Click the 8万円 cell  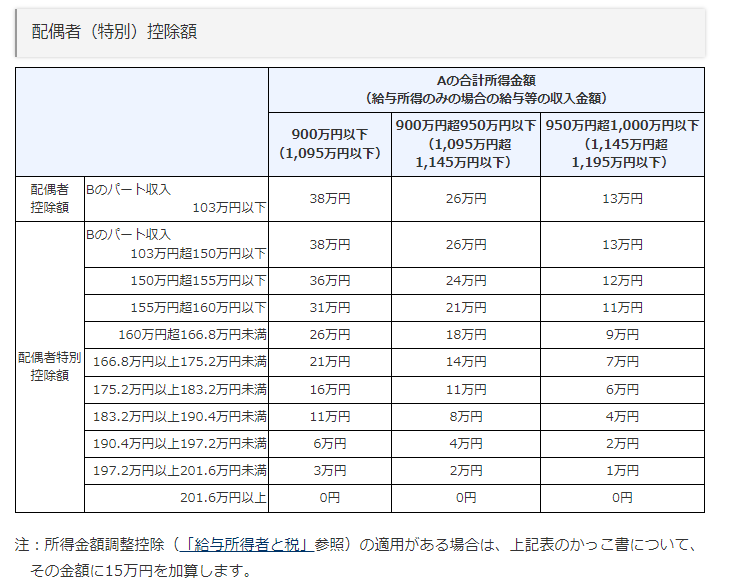coord(465,417)
